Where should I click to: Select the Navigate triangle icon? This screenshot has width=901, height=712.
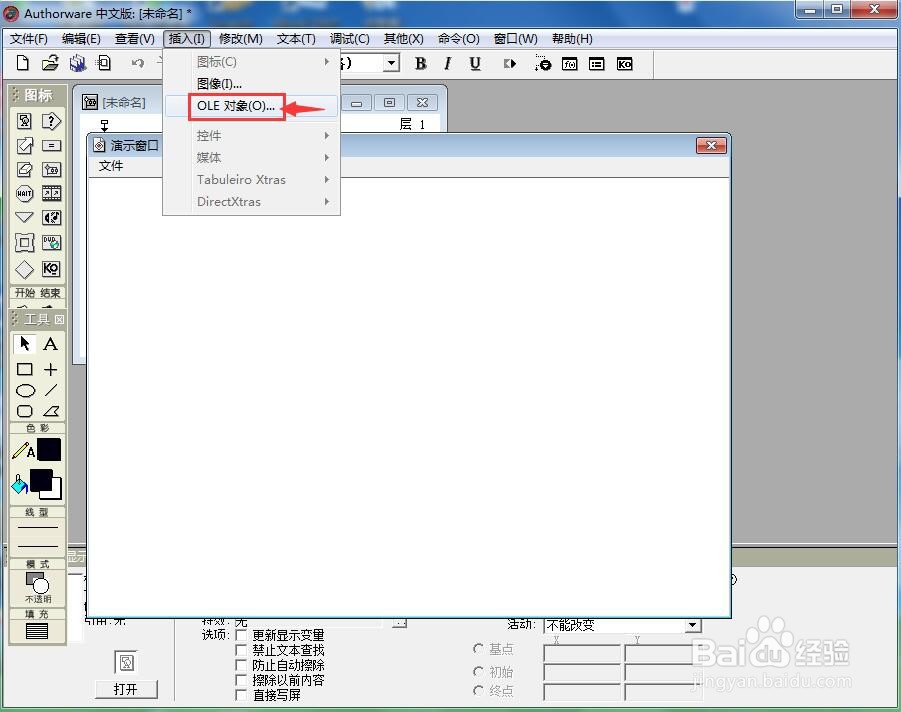[24, 217]
